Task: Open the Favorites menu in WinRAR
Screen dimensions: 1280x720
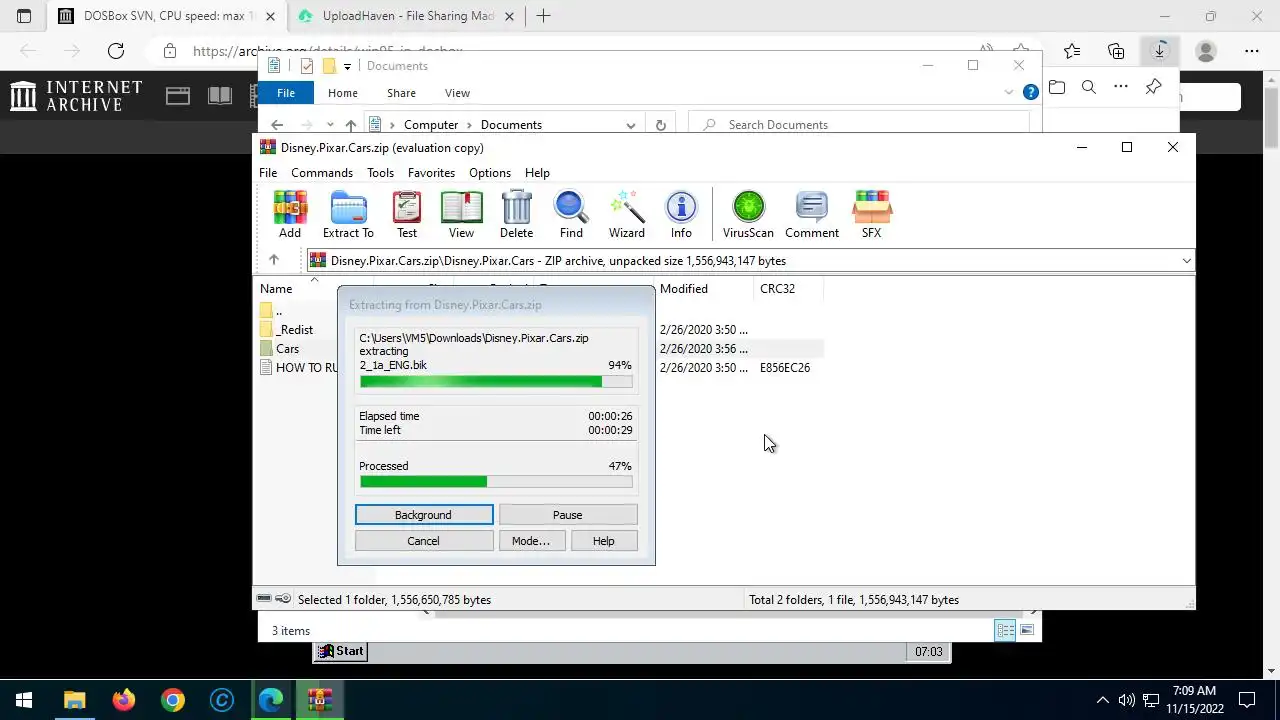Action: [431, 173]
